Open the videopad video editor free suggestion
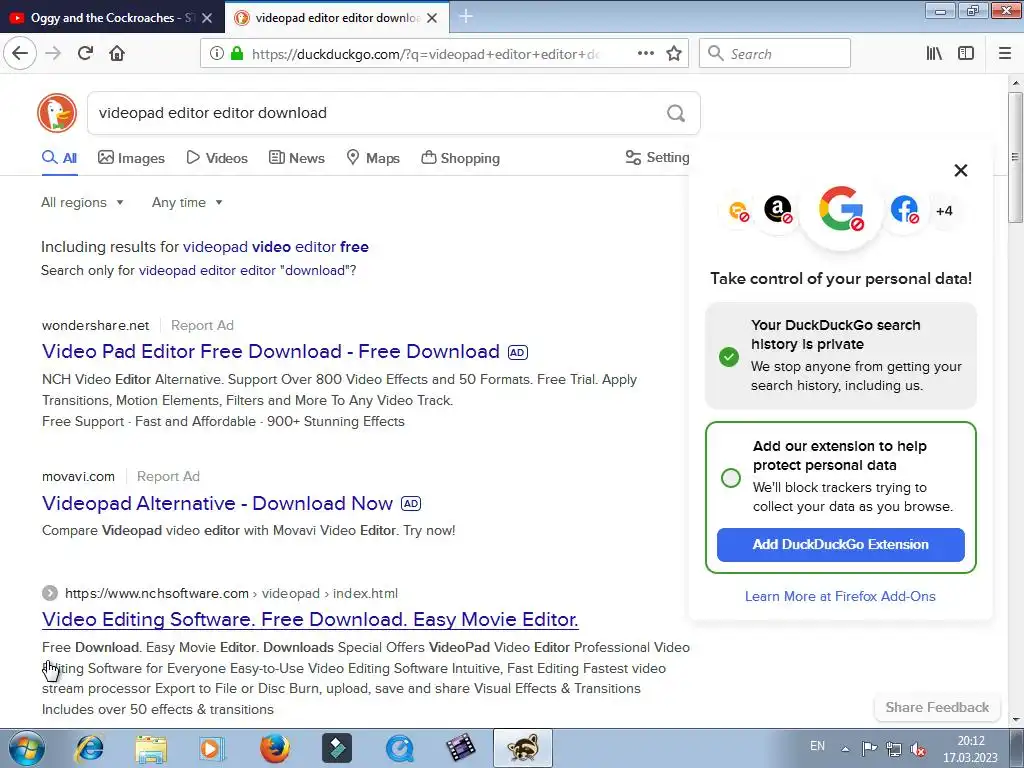Screen dimensions: 1024x768 276,247
